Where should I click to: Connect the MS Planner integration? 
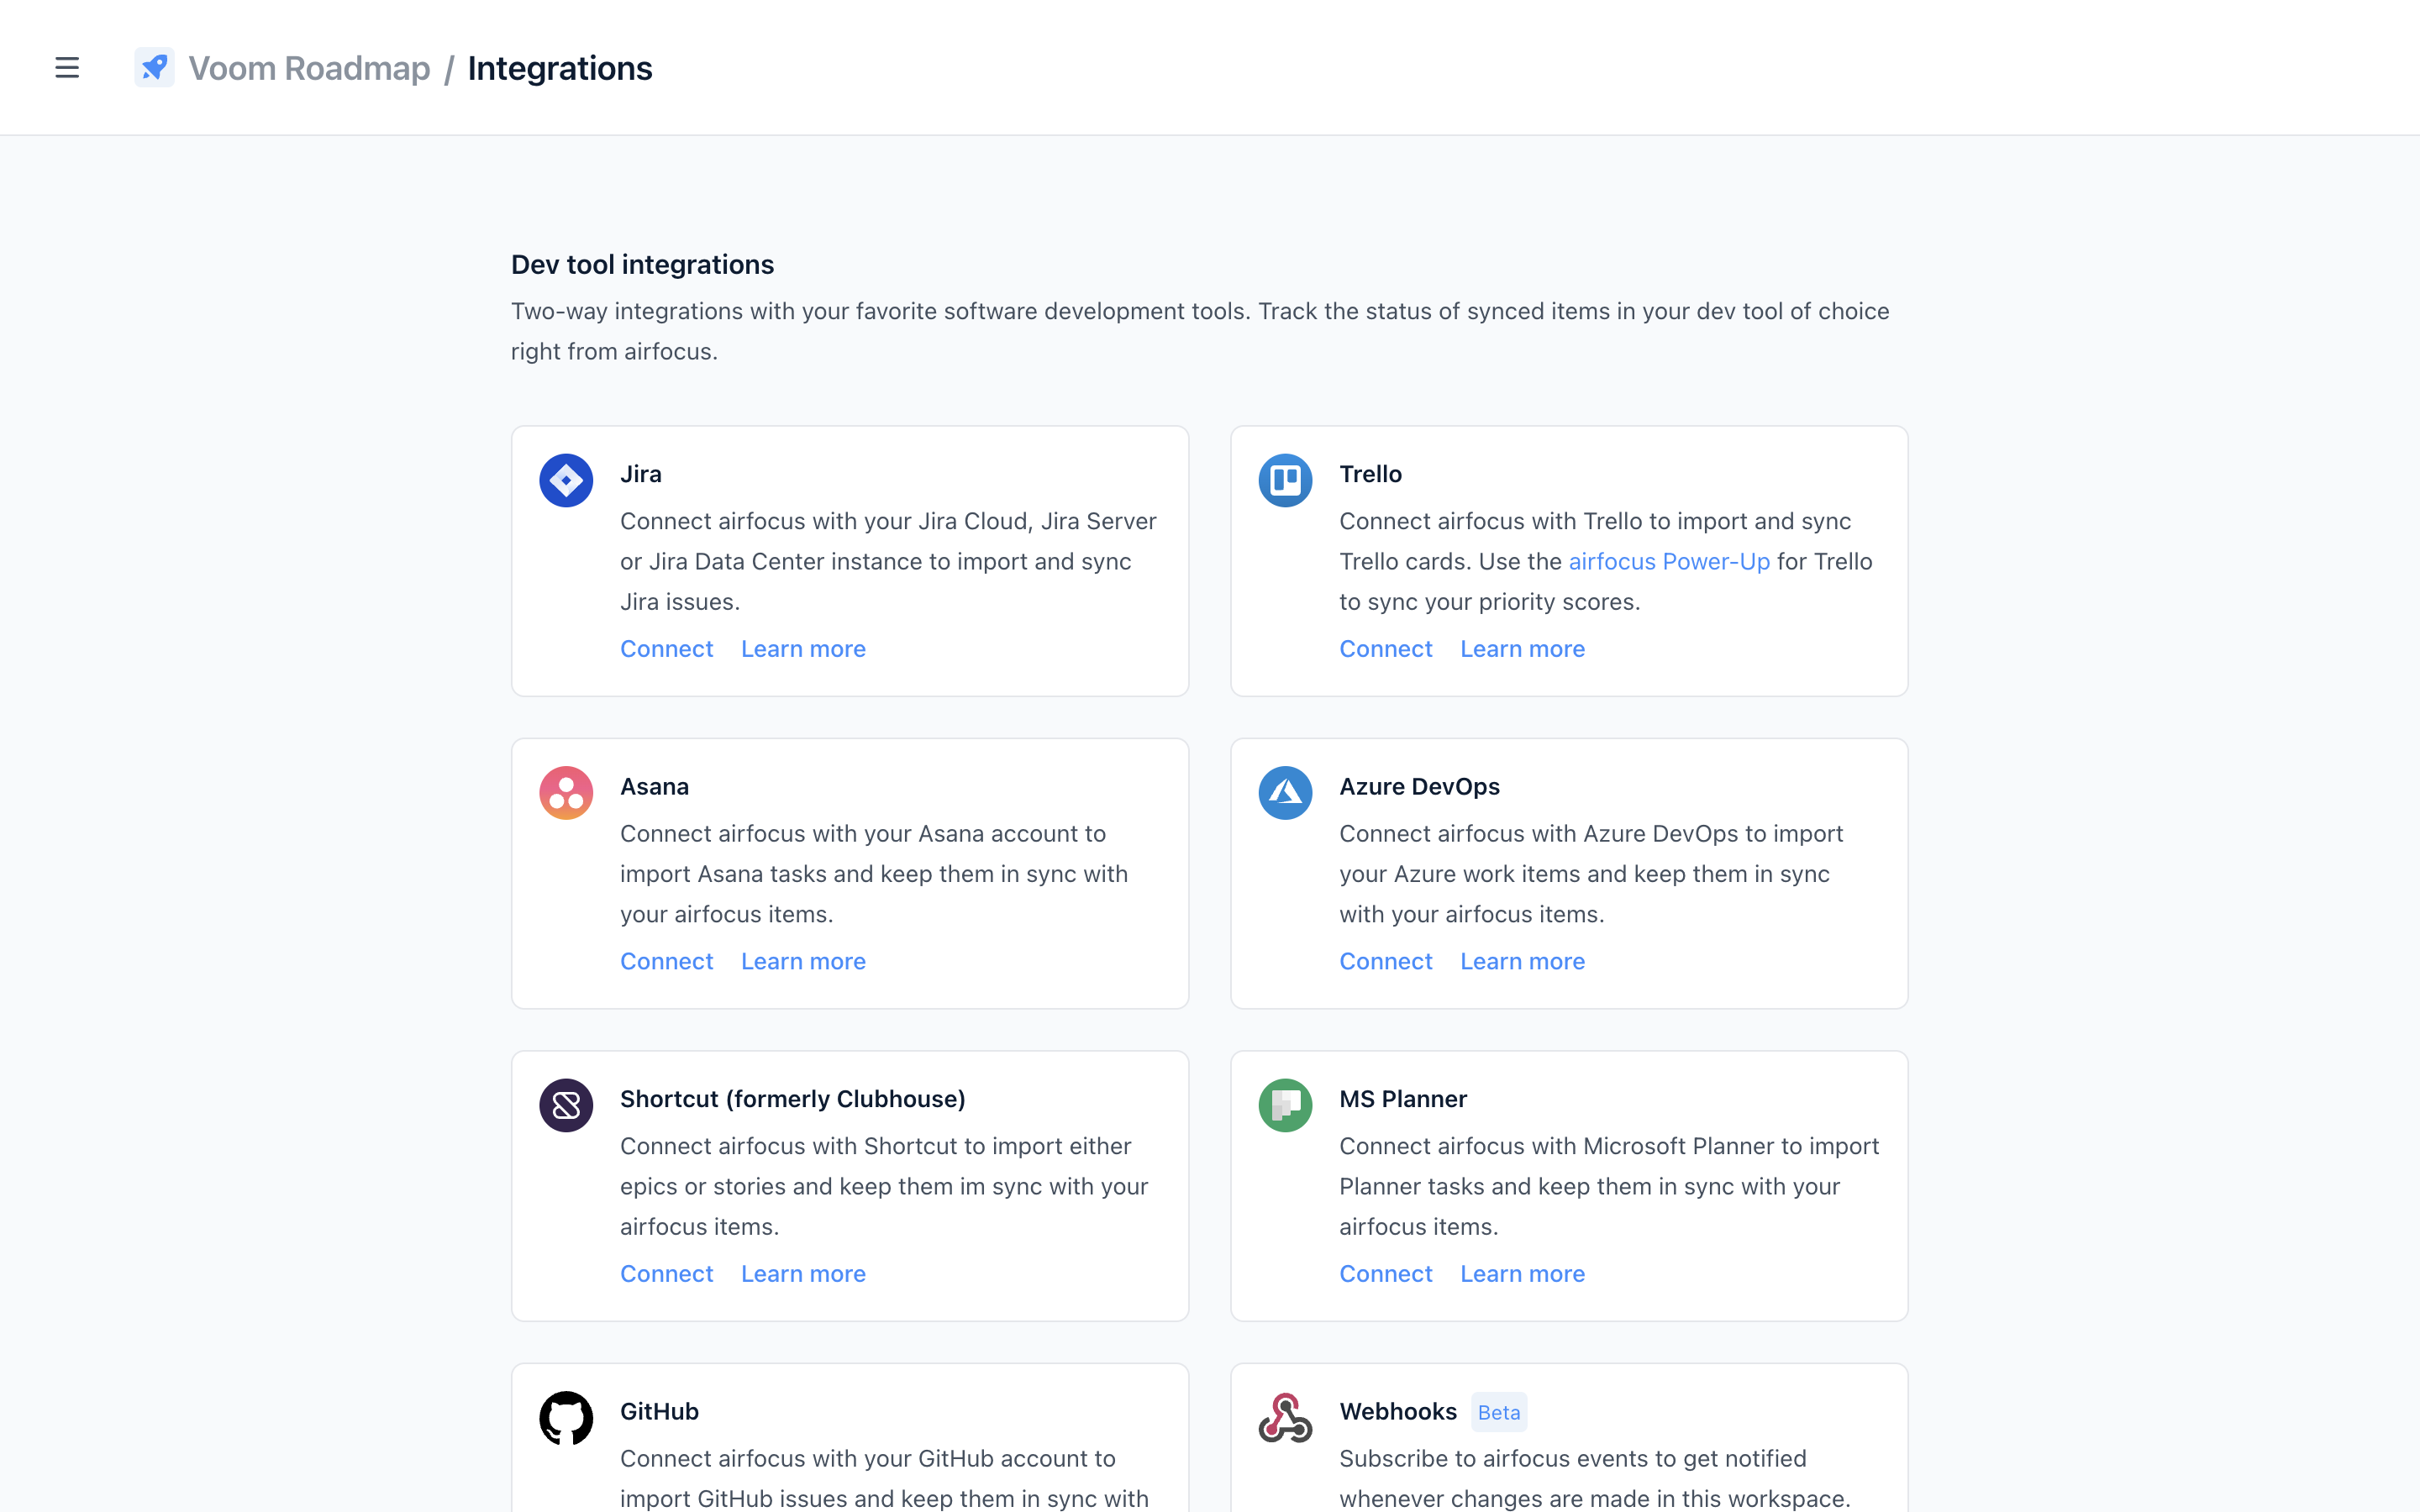pos(1385,1273)
